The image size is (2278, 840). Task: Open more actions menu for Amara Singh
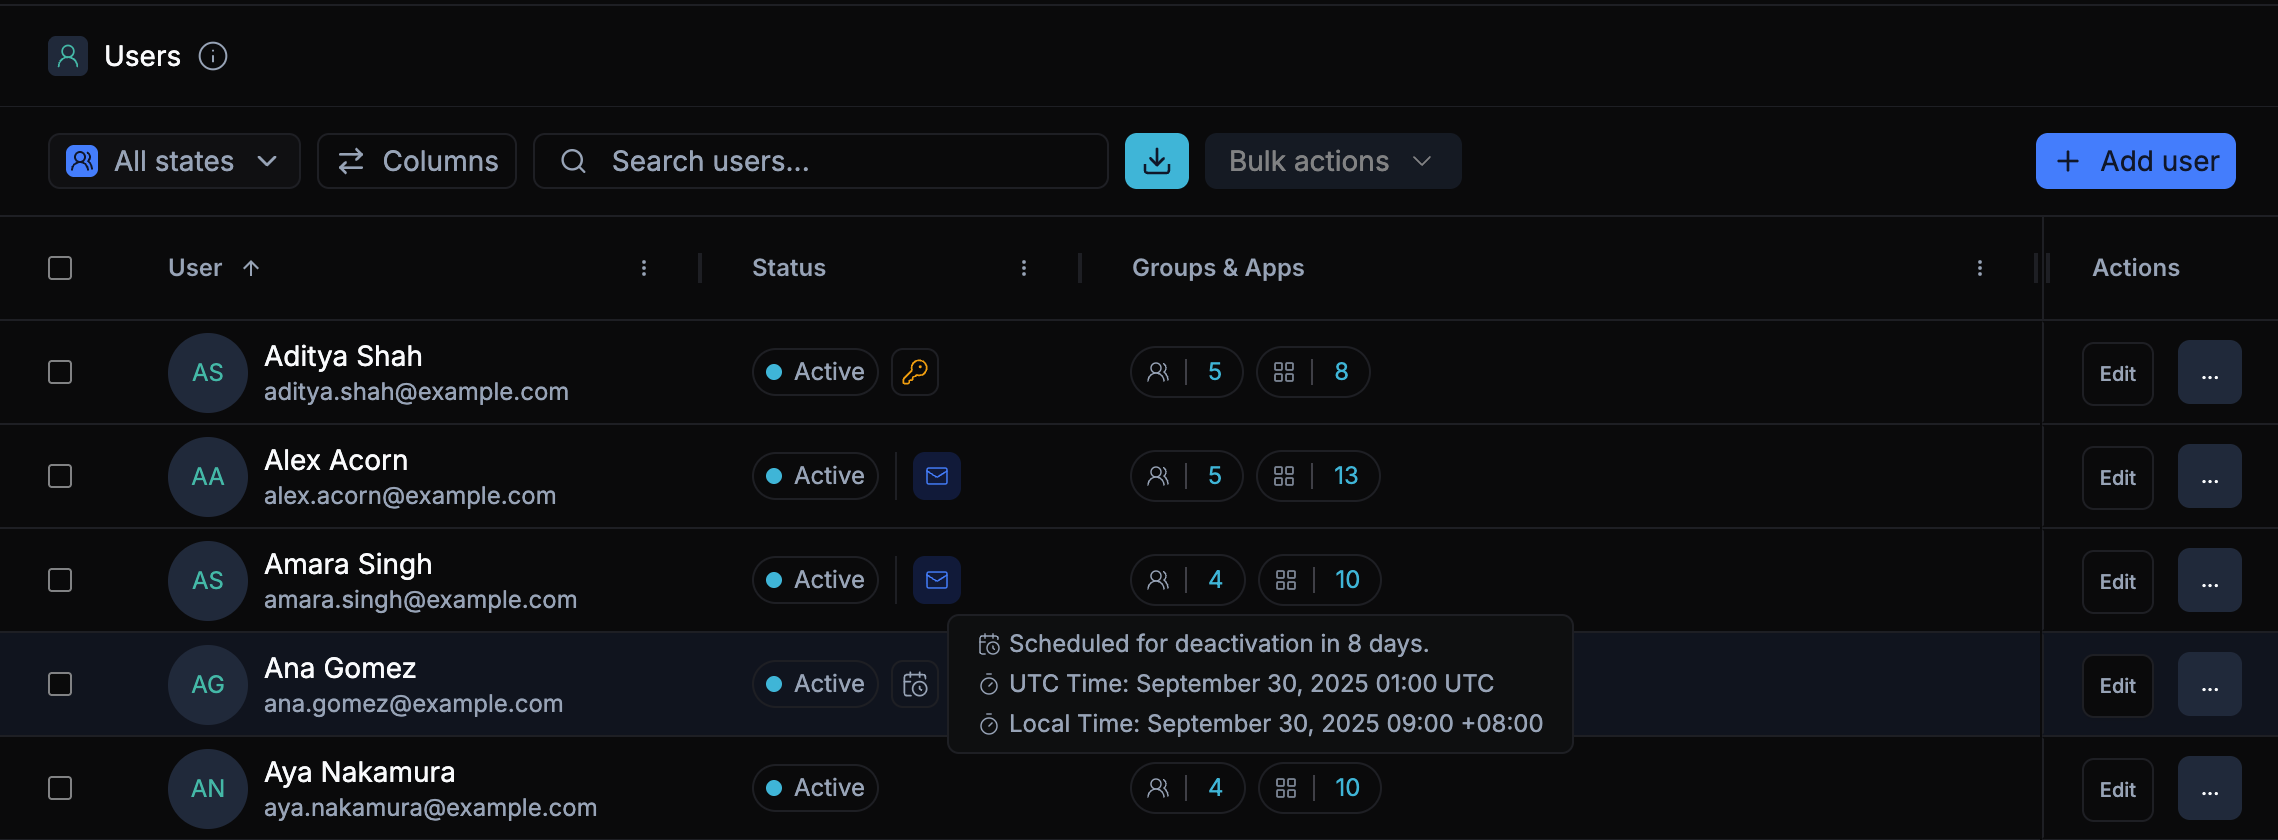[2209, 580]
